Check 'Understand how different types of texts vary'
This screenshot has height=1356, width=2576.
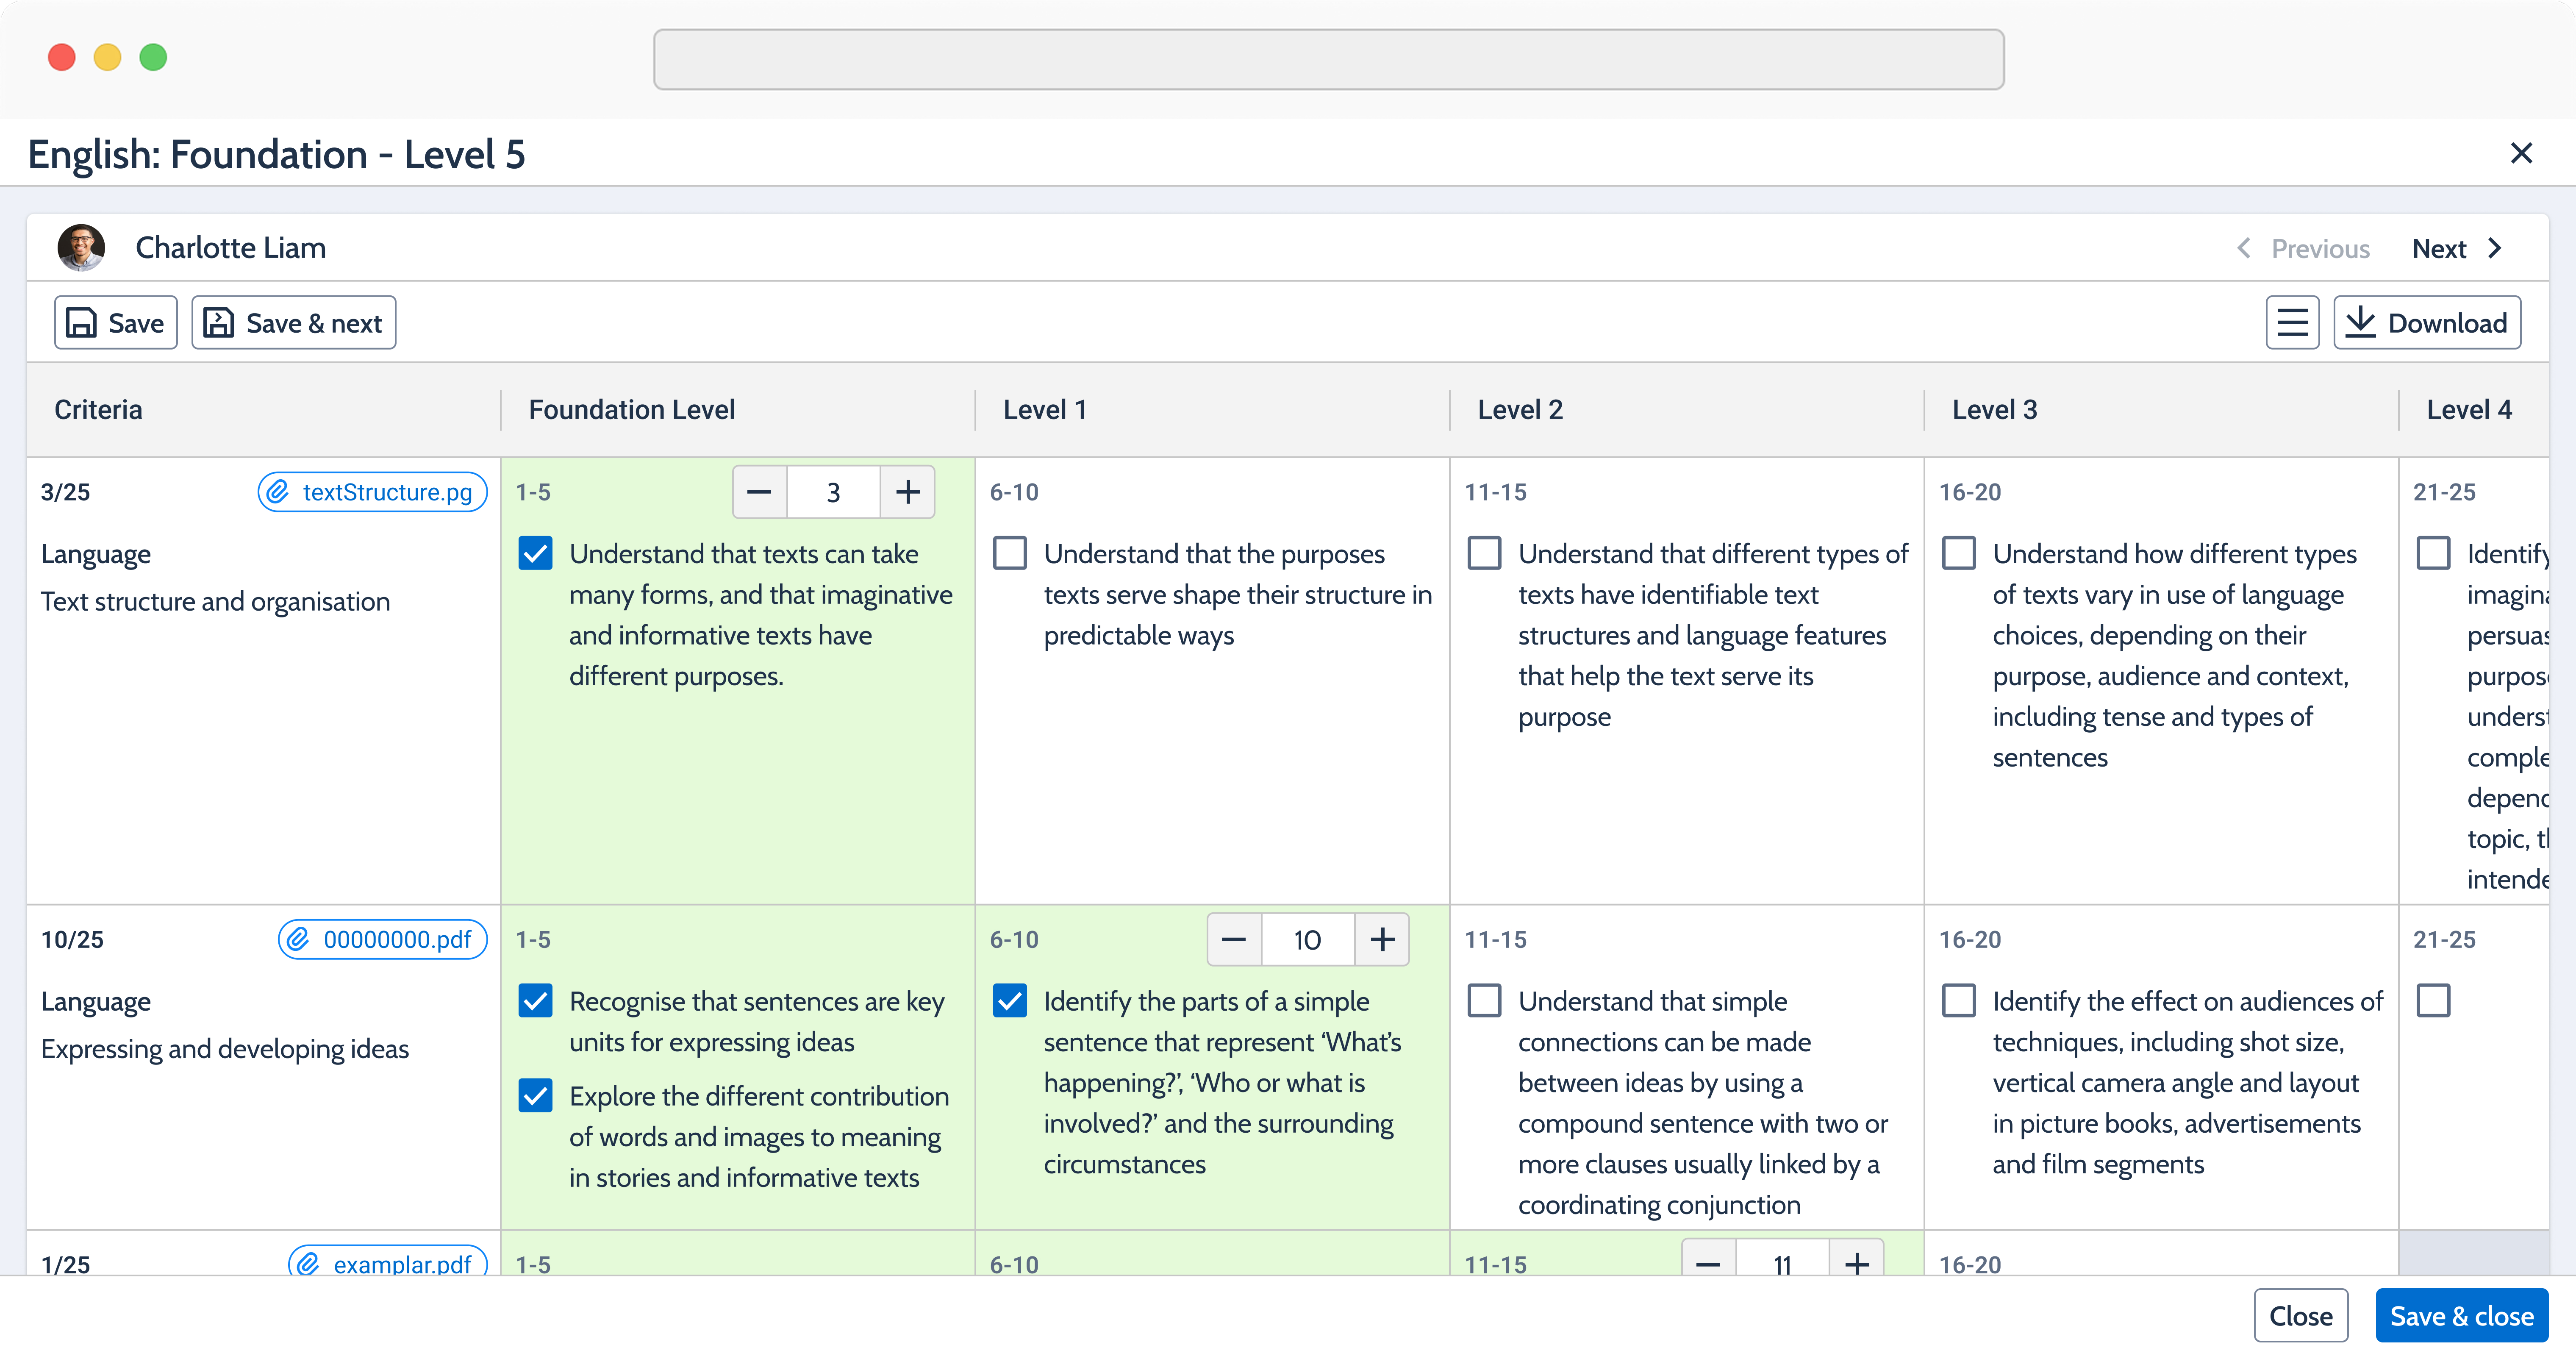click(x=1959, y=553)
